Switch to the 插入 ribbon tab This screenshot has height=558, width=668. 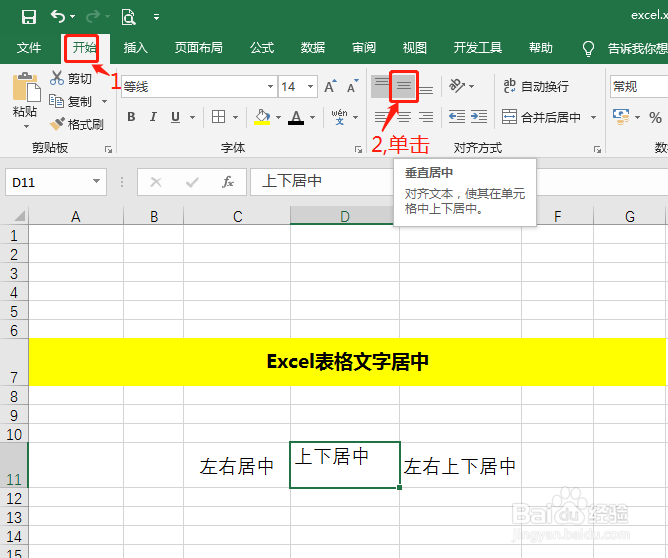[x=135, y=48]
